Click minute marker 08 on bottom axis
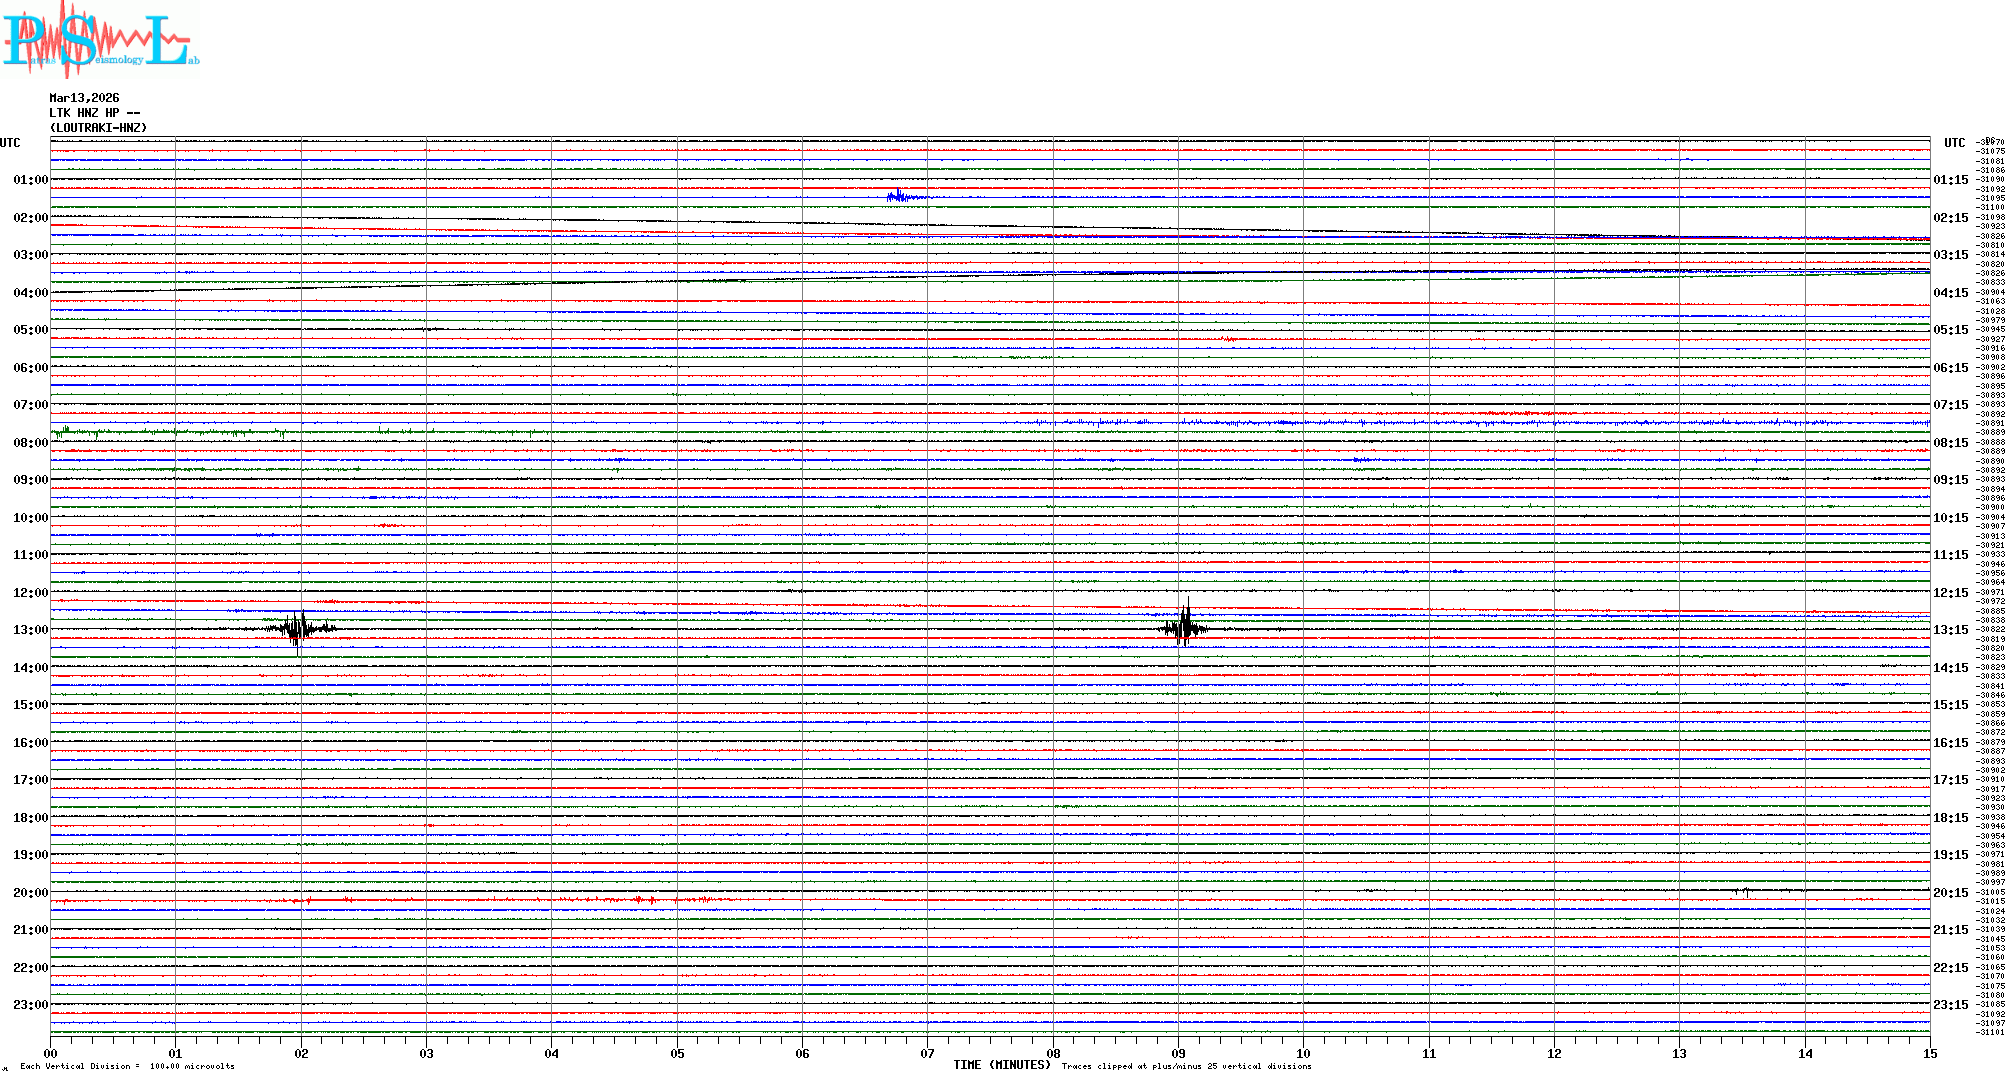This screenshot has height=1080, width=2010. (1053, 1053)
